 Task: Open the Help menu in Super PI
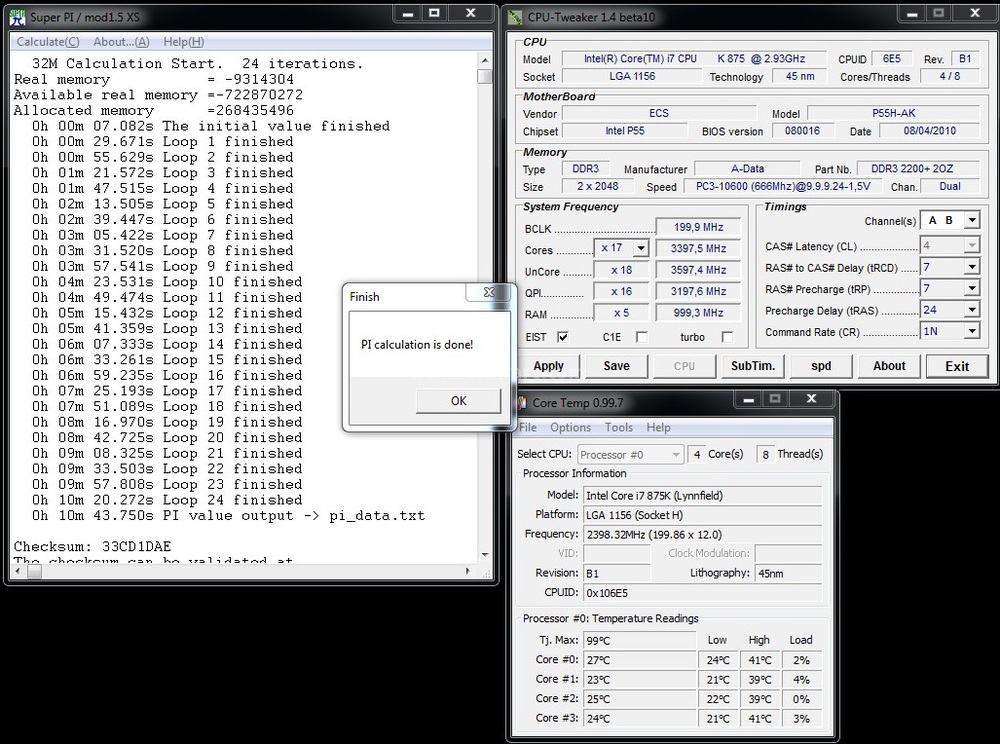(x=184, y=42)
